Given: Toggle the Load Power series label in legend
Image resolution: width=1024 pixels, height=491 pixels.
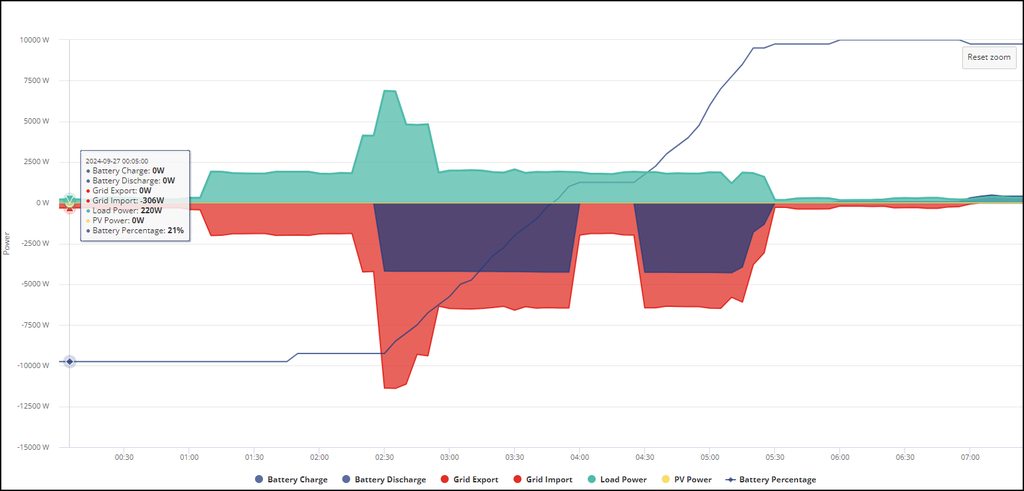Looking at the screenshot, I should tap(623, 480).
